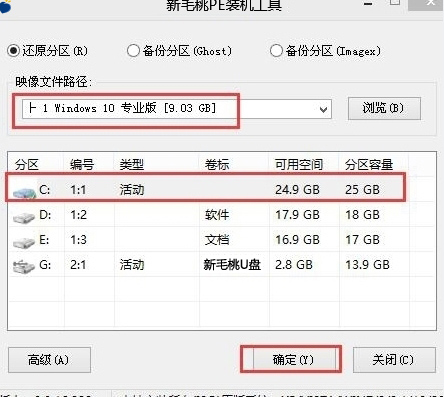
Task: Click the 13.9 GB capacity value
Action: point(367,265)
